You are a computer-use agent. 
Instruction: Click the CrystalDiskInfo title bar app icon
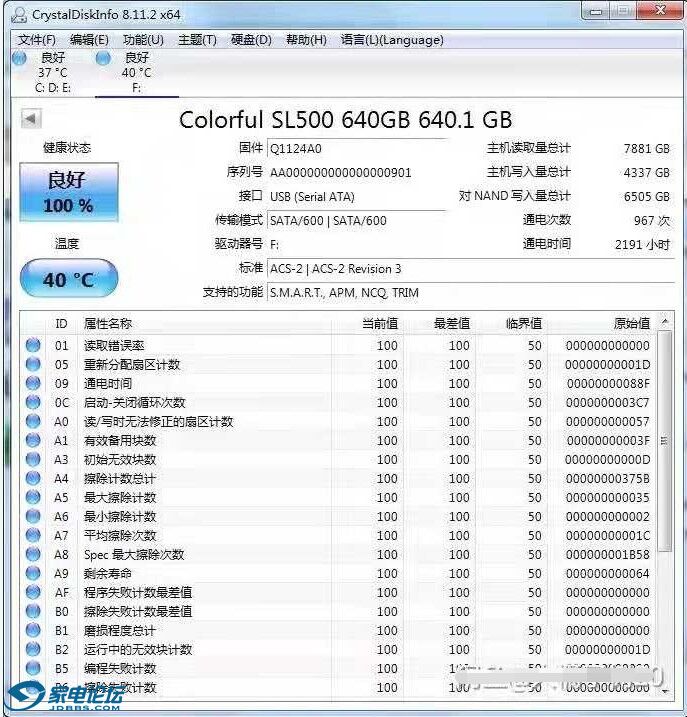coord(19,14)
